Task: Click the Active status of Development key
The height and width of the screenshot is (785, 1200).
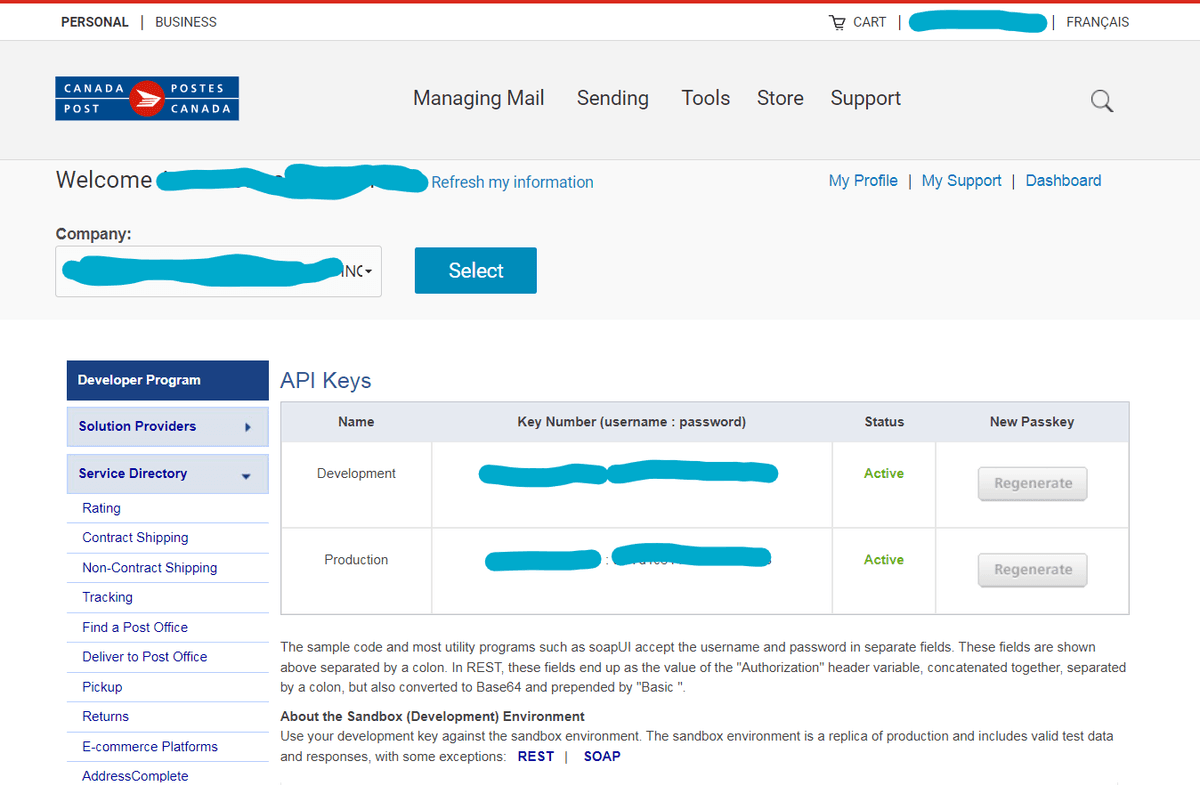Action: click(x=884, y=474)
